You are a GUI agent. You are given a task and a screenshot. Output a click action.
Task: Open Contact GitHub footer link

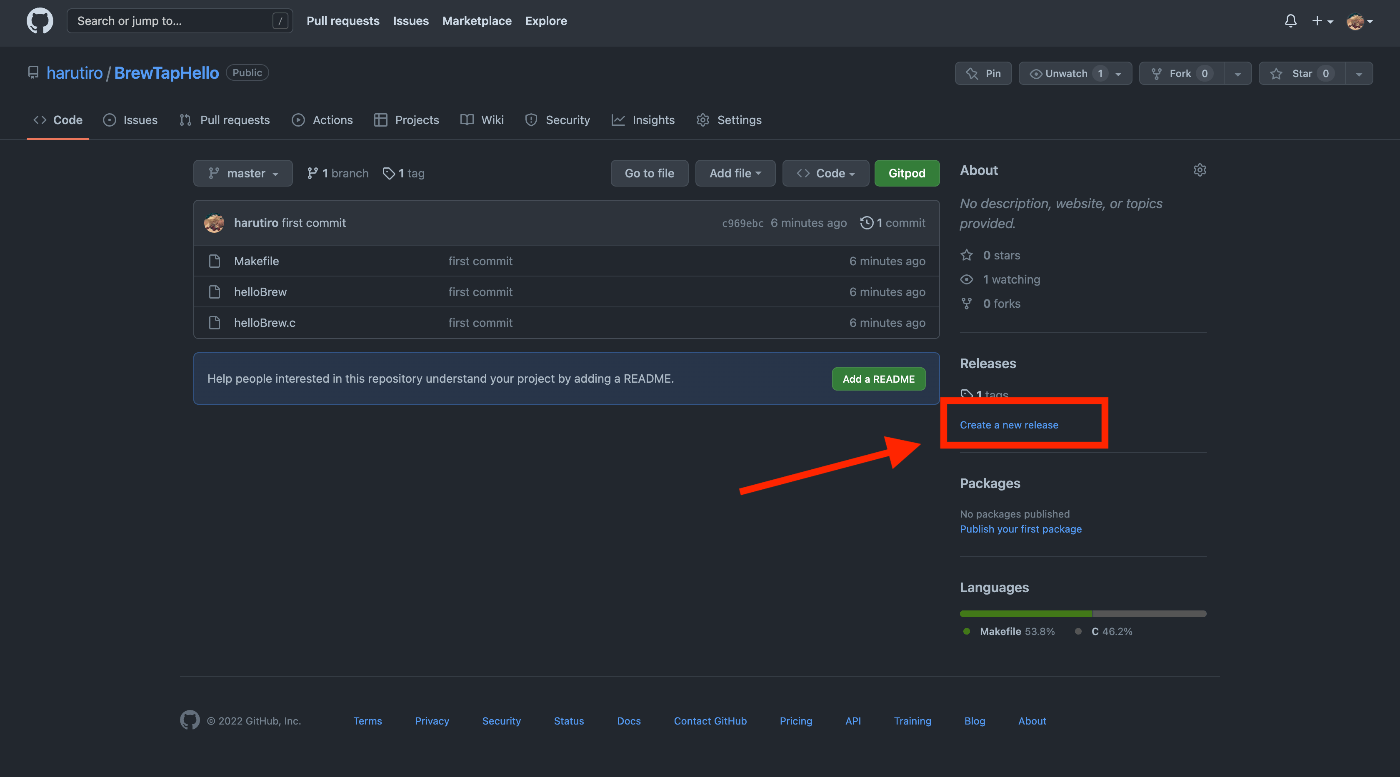point(710,721)
